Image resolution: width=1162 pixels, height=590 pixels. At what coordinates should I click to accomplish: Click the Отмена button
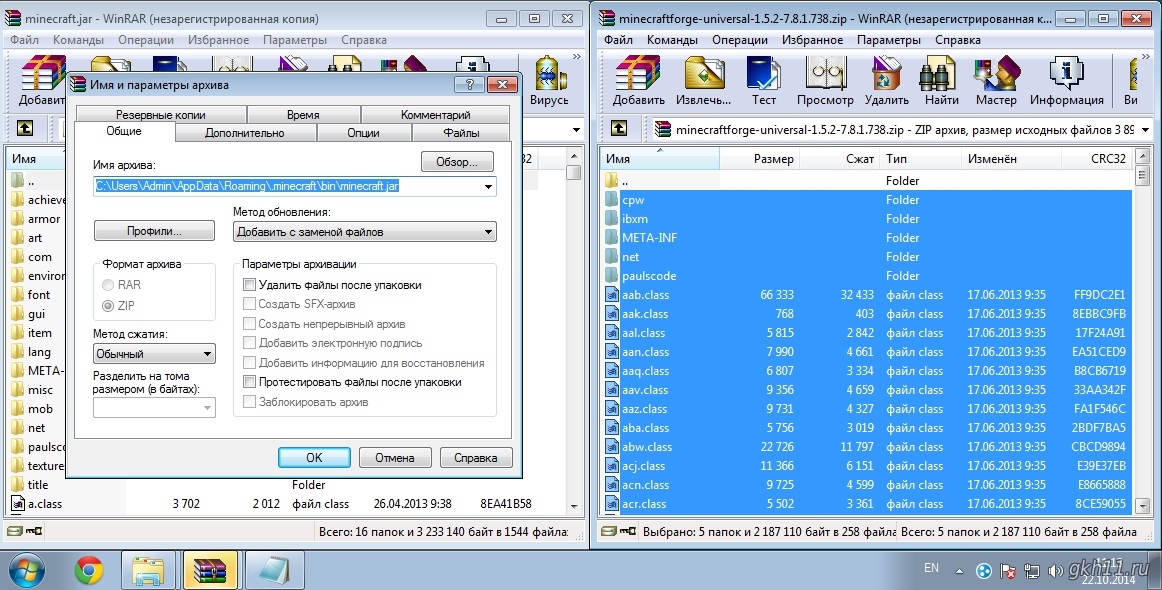coord(395,457)
